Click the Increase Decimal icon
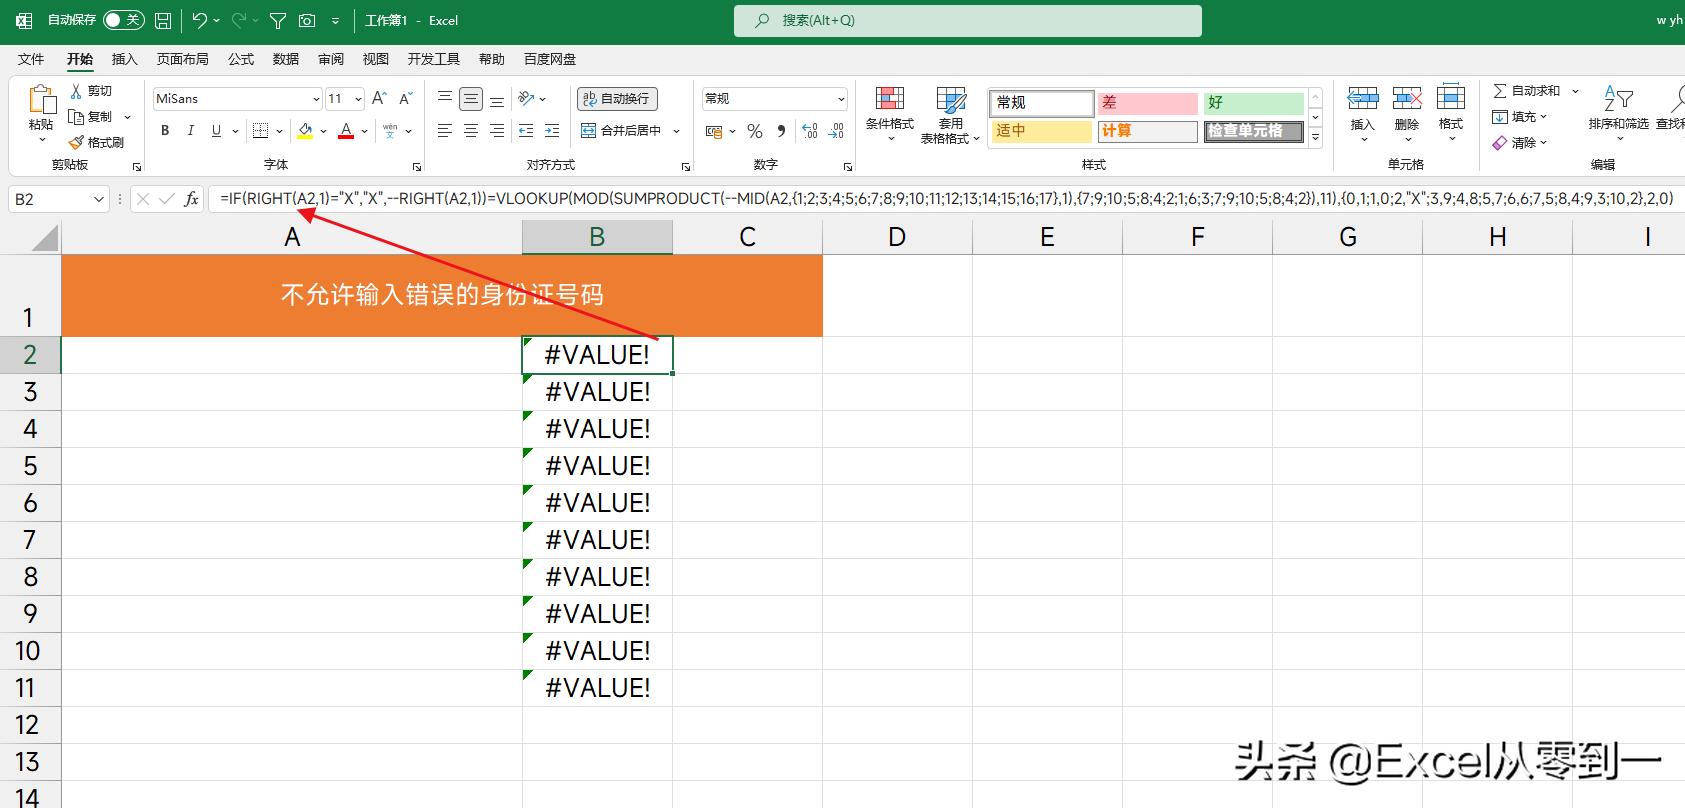Viewport: 1685px width, 808px height. pyautogui.click(x=810, y=131)
